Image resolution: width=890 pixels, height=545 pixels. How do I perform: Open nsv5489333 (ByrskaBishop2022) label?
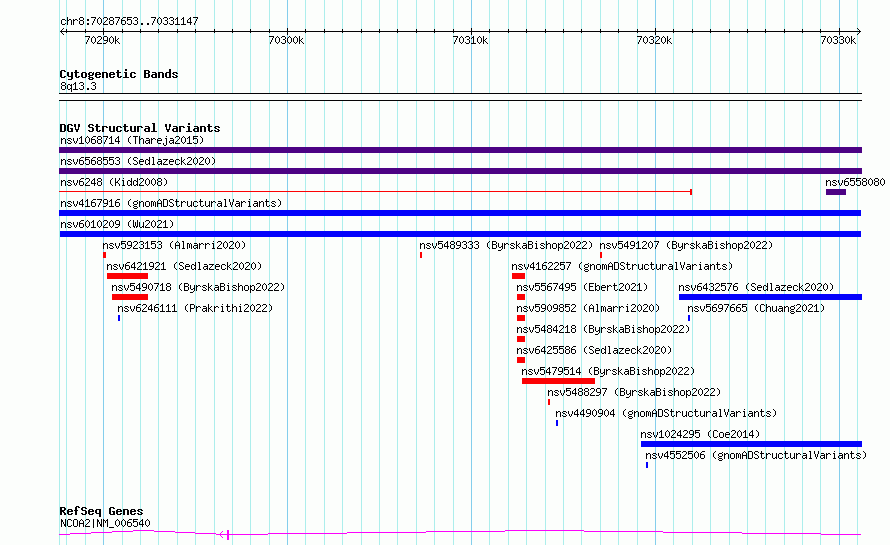506,245
